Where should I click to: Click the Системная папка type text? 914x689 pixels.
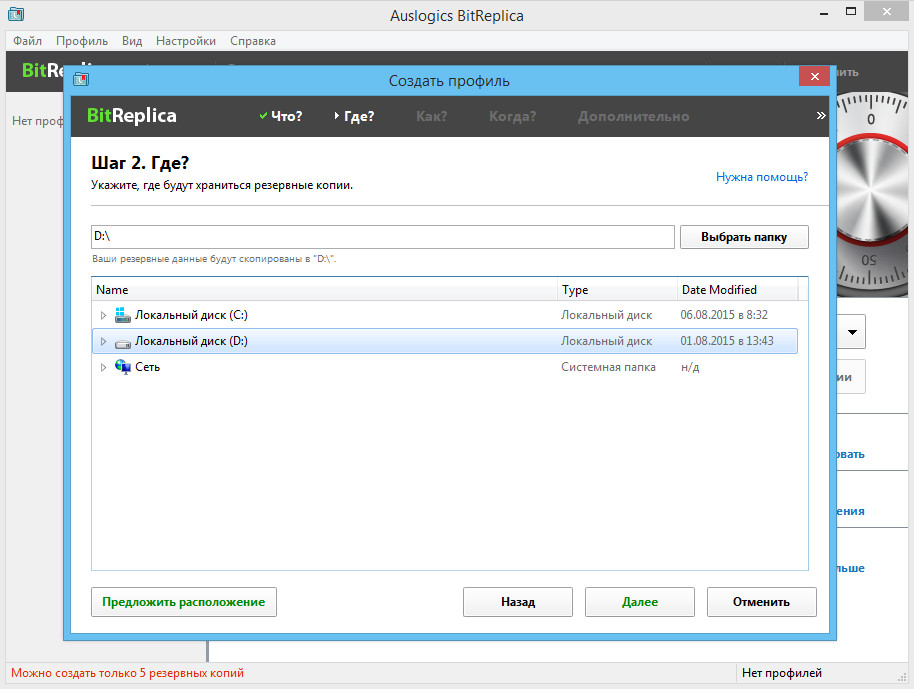tap(608, 367)
